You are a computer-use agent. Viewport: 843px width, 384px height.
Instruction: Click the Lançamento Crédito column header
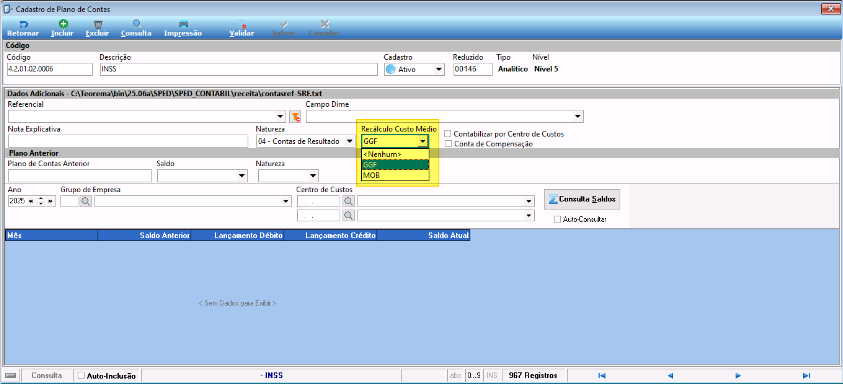click(330, 235)
